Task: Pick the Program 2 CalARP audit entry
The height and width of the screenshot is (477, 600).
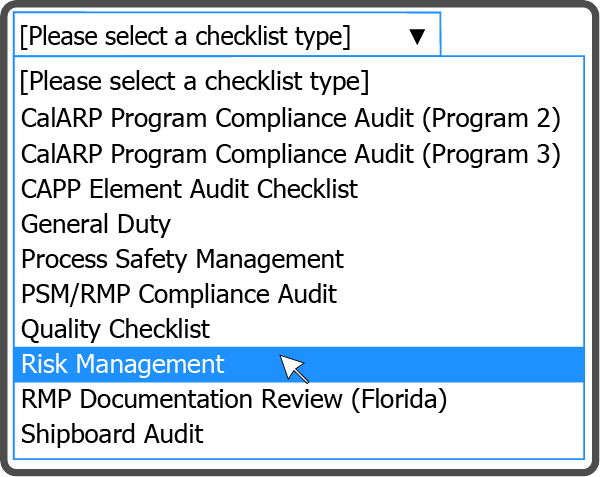Action: tap(290, 119)
